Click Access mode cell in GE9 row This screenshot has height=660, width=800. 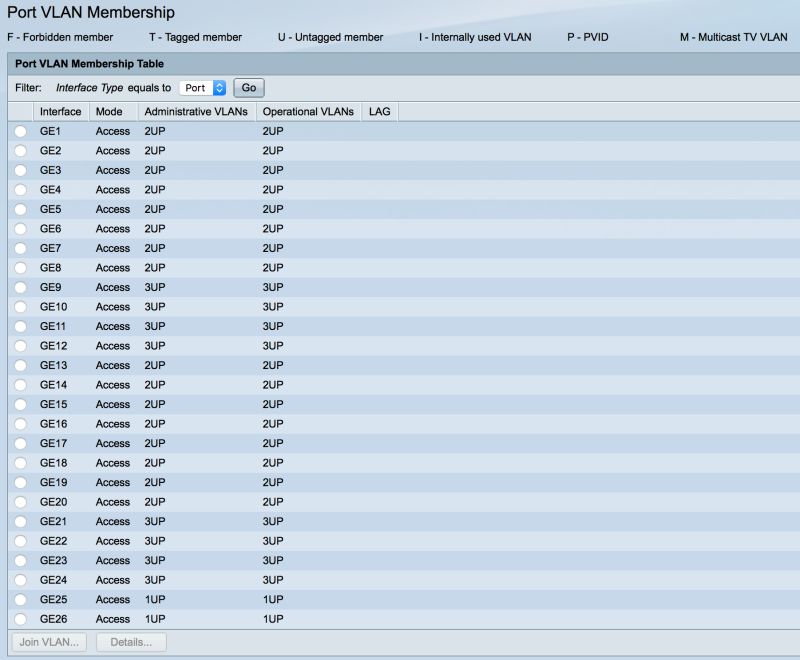113,288
